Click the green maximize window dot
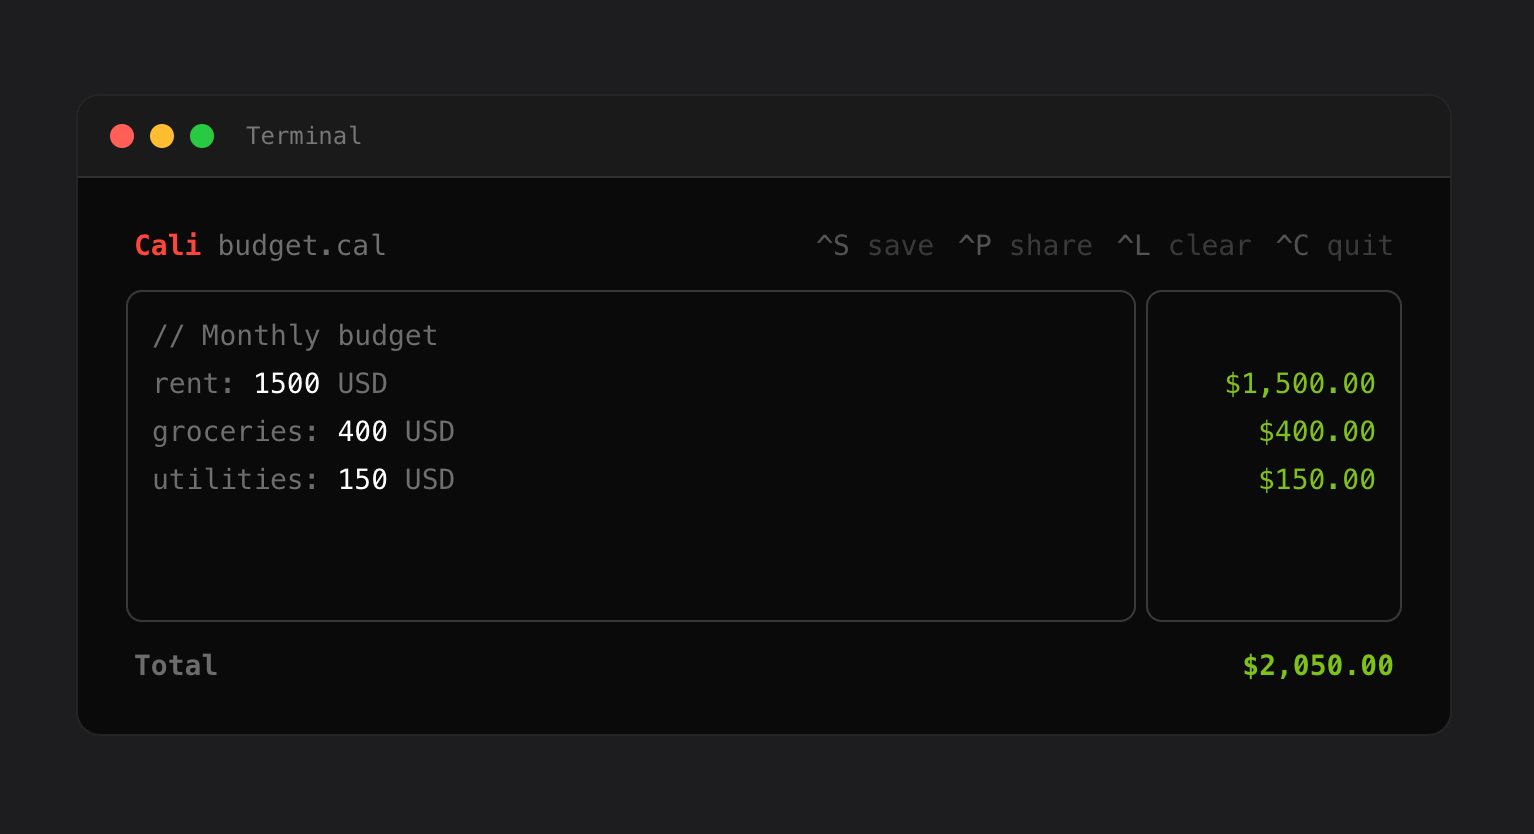This screenshot has width=1534, height=834. pyautogui.click(x=202, y=136)
